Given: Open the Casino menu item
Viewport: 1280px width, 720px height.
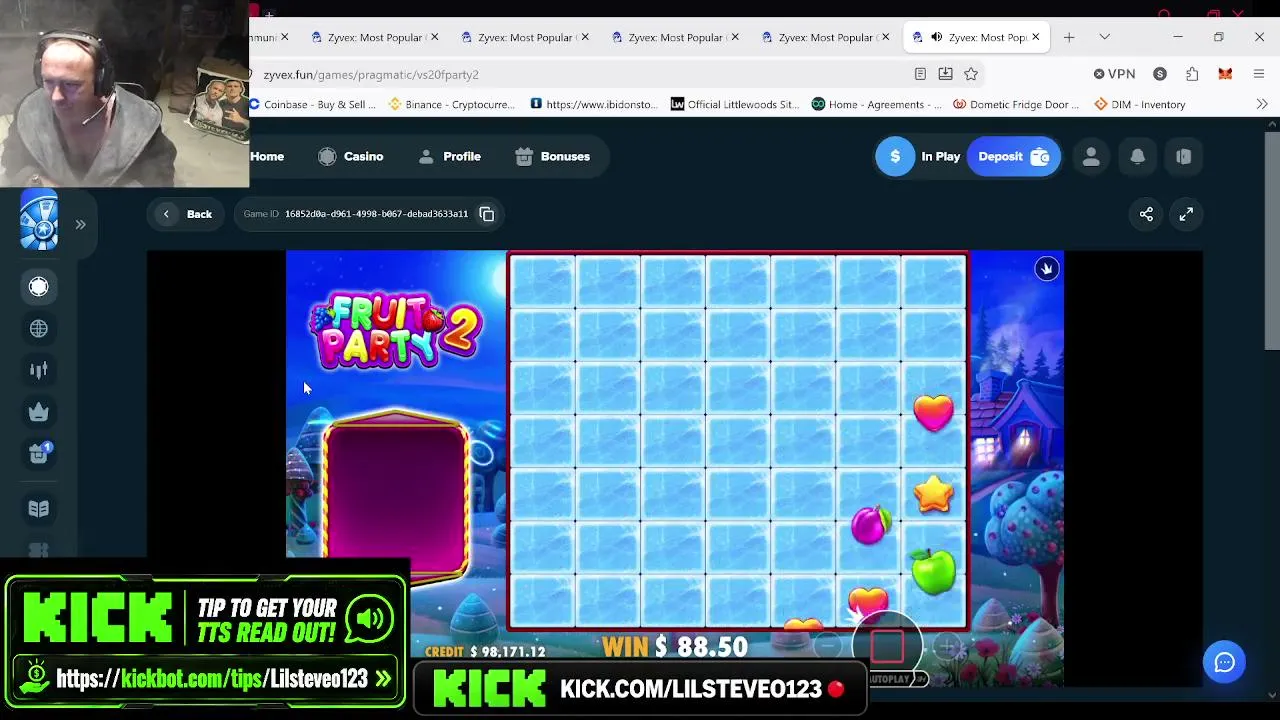Looking at the screenshot, I should tap(351, 156).
